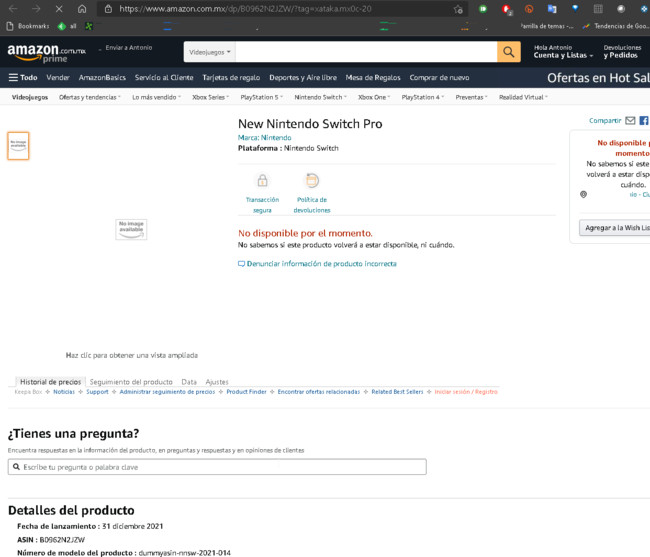Select the No image available thumbnail
The height and width of the screenshot is (557, 650).
coord(18,146)
